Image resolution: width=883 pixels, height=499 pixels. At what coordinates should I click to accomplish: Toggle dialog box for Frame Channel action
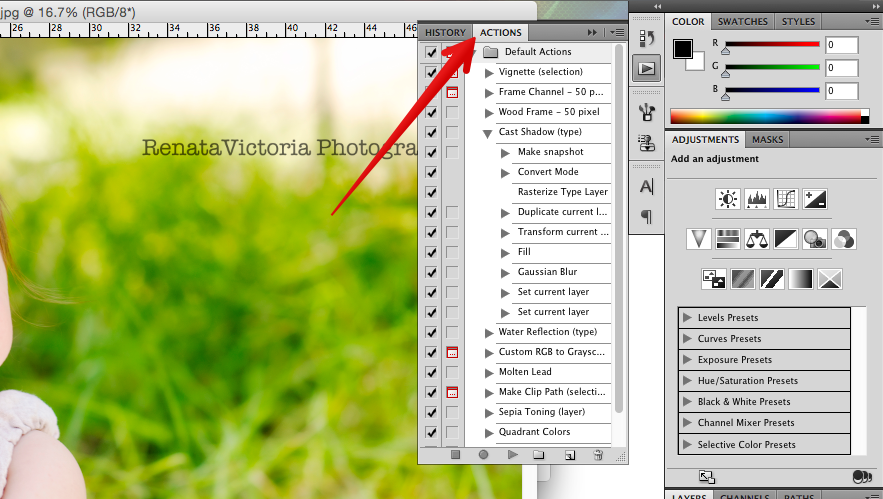pos(452,92)
